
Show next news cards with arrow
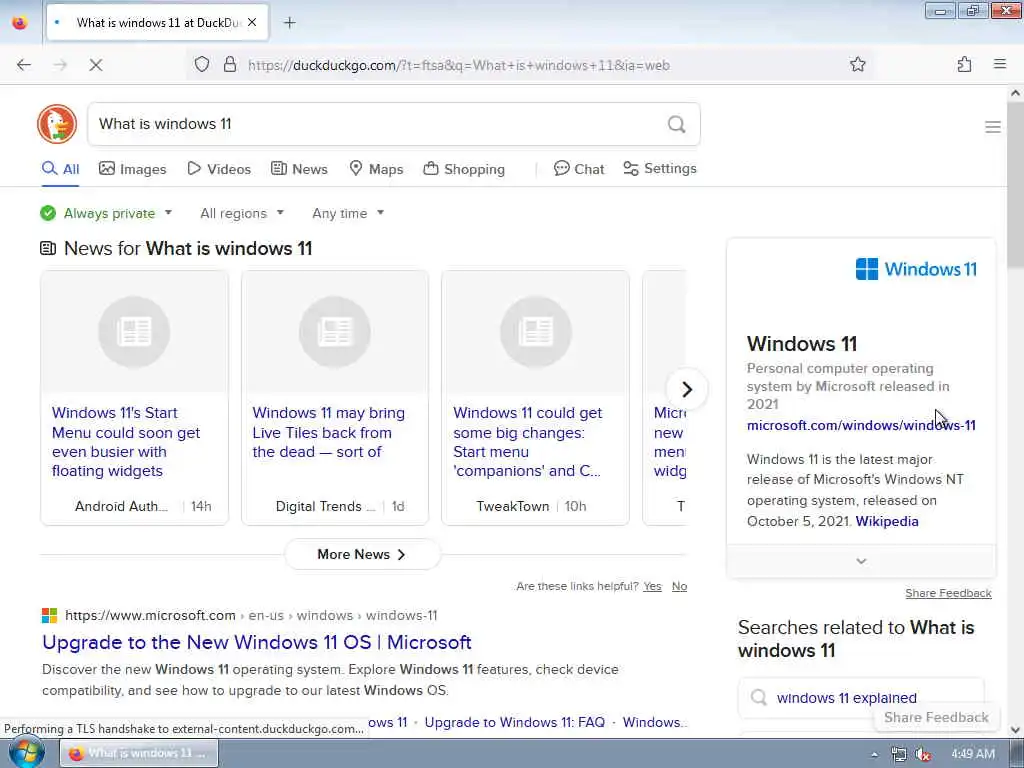pyautogui.click(x=686, y=389)
